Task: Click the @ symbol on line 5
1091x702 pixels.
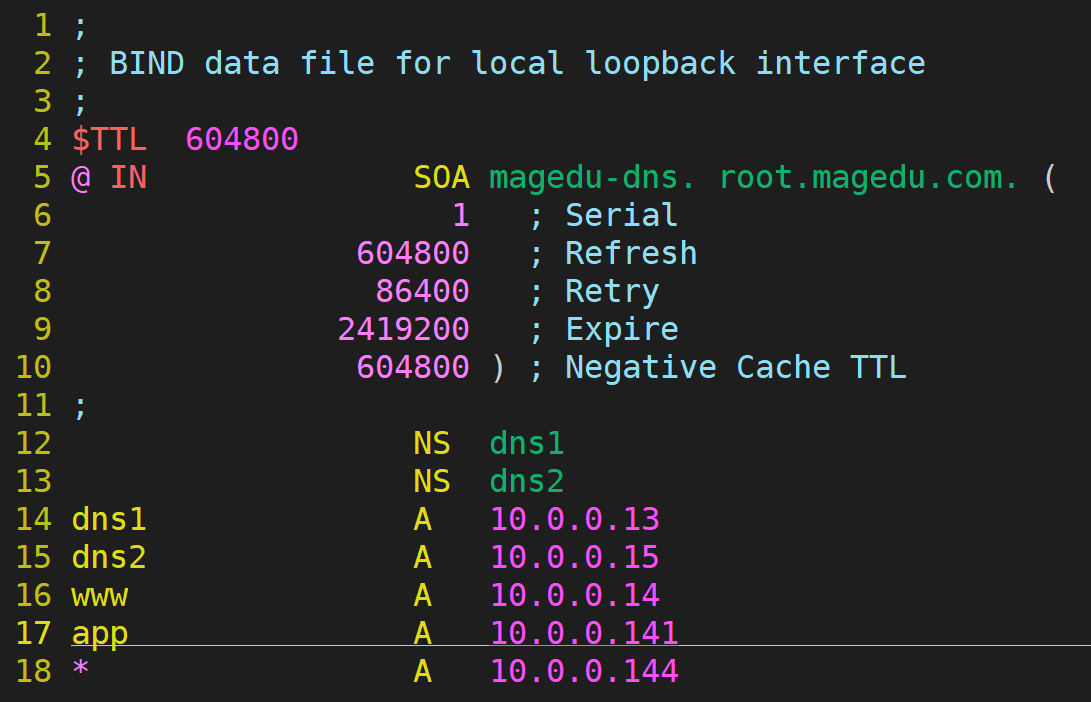Action: click(x=81, y=177)
